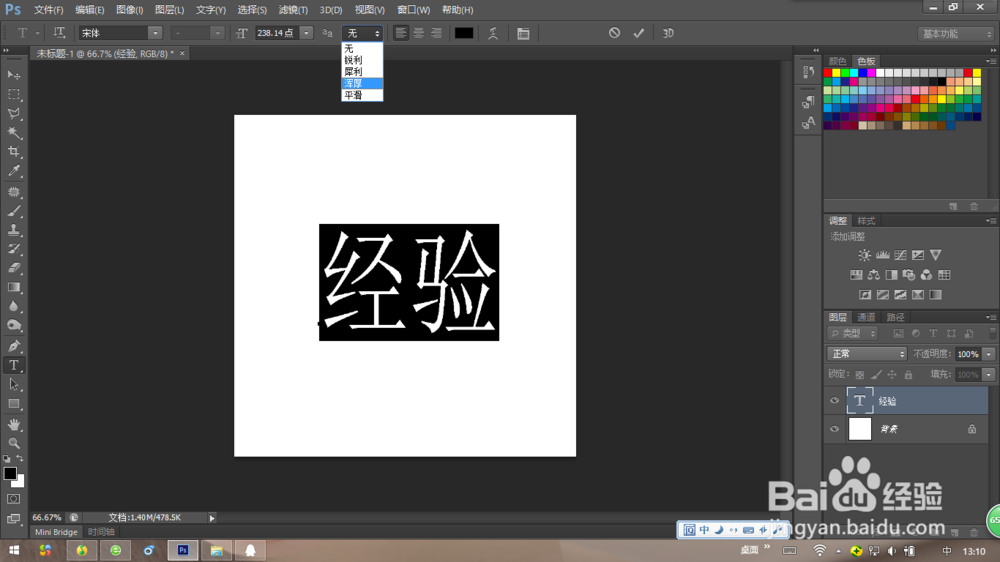Image resolution: width=1000 pixels, height=562 pixels.
Task: Open the workspace switcher 基本功能
Action: pyautogui.click(x=956, y=34)
